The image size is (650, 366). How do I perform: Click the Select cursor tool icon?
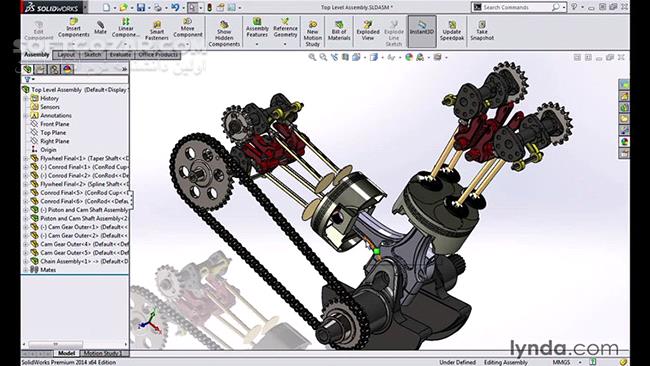pos(192,7)
